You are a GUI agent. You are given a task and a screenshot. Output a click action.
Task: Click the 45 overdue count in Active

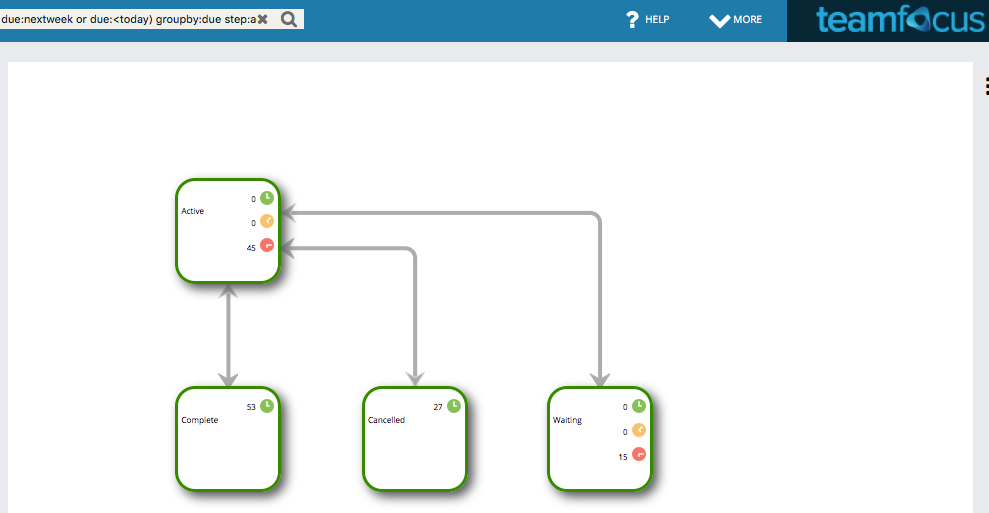tap(251, 248)
